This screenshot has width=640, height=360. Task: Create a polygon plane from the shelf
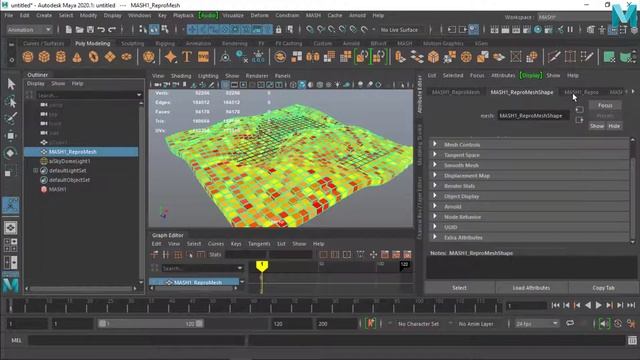coord(110,57)
